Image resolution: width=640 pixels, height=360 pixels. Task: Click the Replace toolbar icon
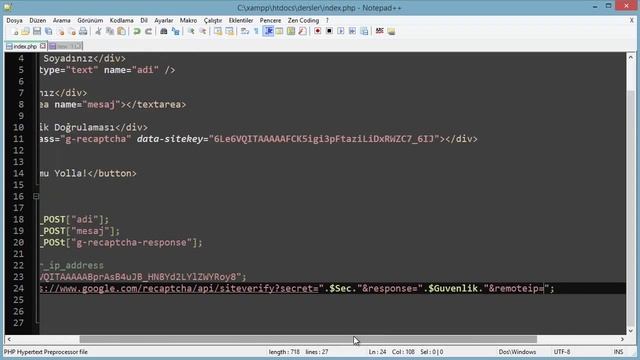point(176,31)
